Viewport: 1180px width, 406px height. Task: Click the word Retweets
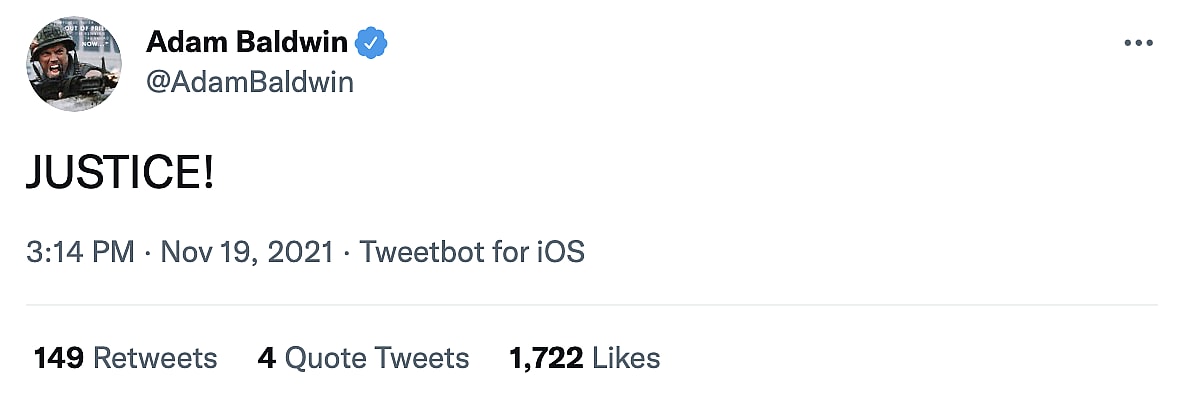pos(155,358)
